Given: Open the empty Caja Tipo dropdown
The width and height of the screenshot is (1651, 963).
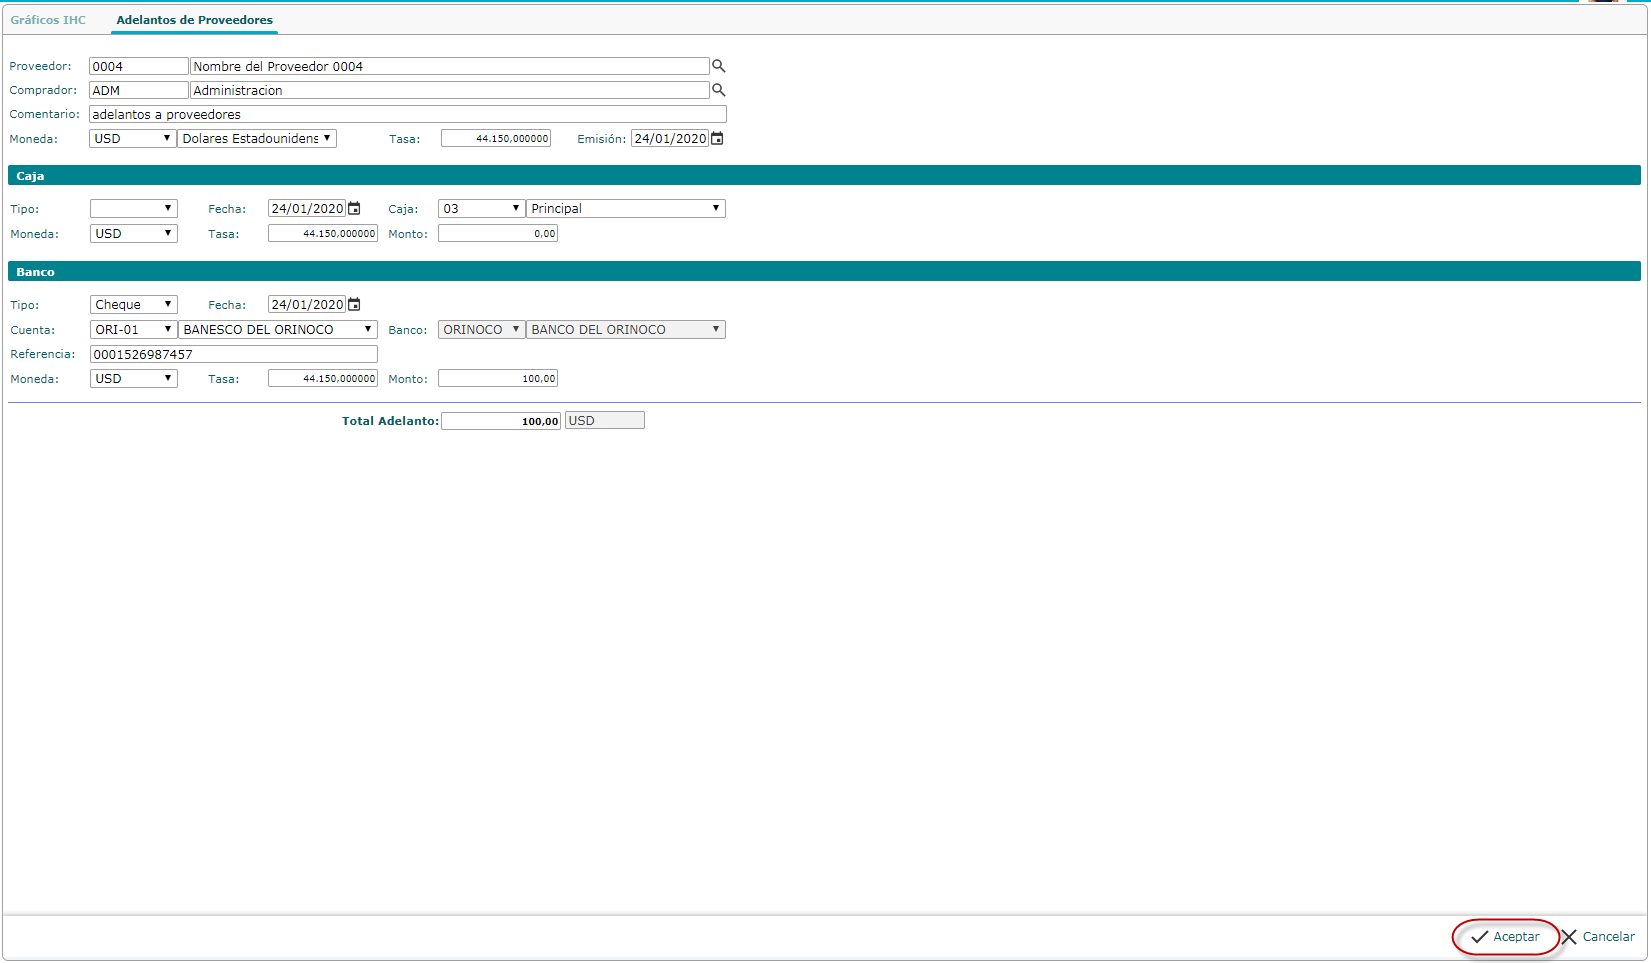Looking at the screenshot, I should pos(133,209).
